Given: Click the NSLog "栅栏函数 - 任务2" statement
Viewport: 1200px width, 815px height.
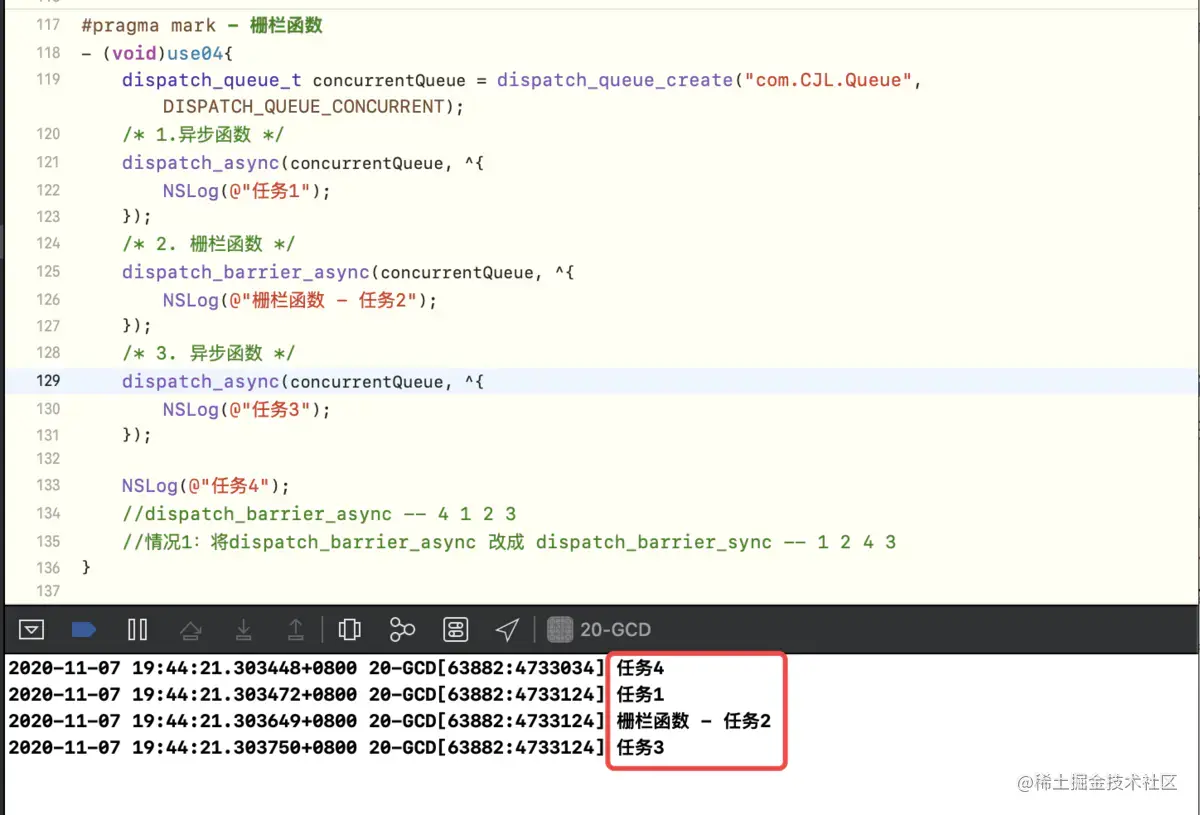Looking at the screenshot, I should (300, 299).
